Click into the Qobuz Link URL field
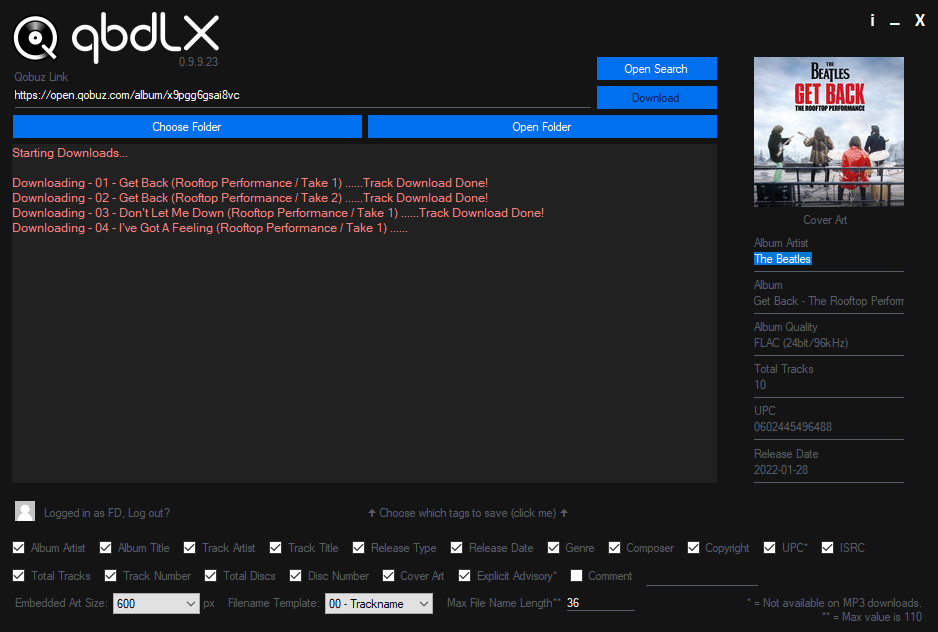 (x=300, y=96)
